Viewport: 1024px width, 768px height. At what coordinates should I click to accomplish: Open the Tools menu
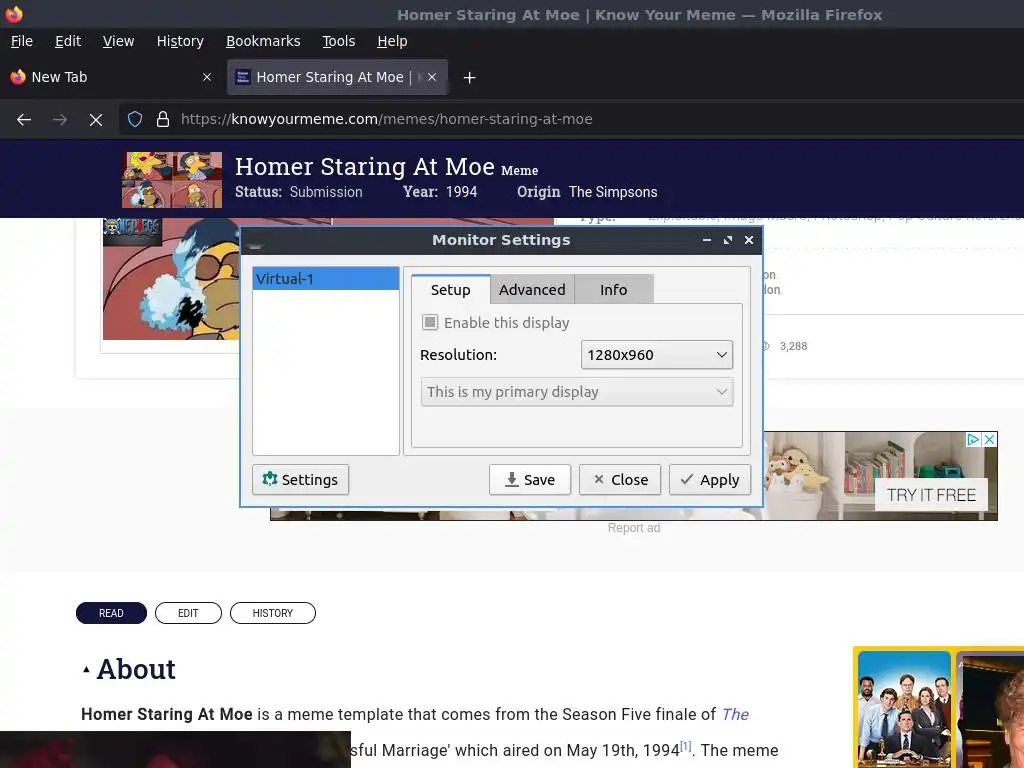pyautogui.click(x=338, y=41)
